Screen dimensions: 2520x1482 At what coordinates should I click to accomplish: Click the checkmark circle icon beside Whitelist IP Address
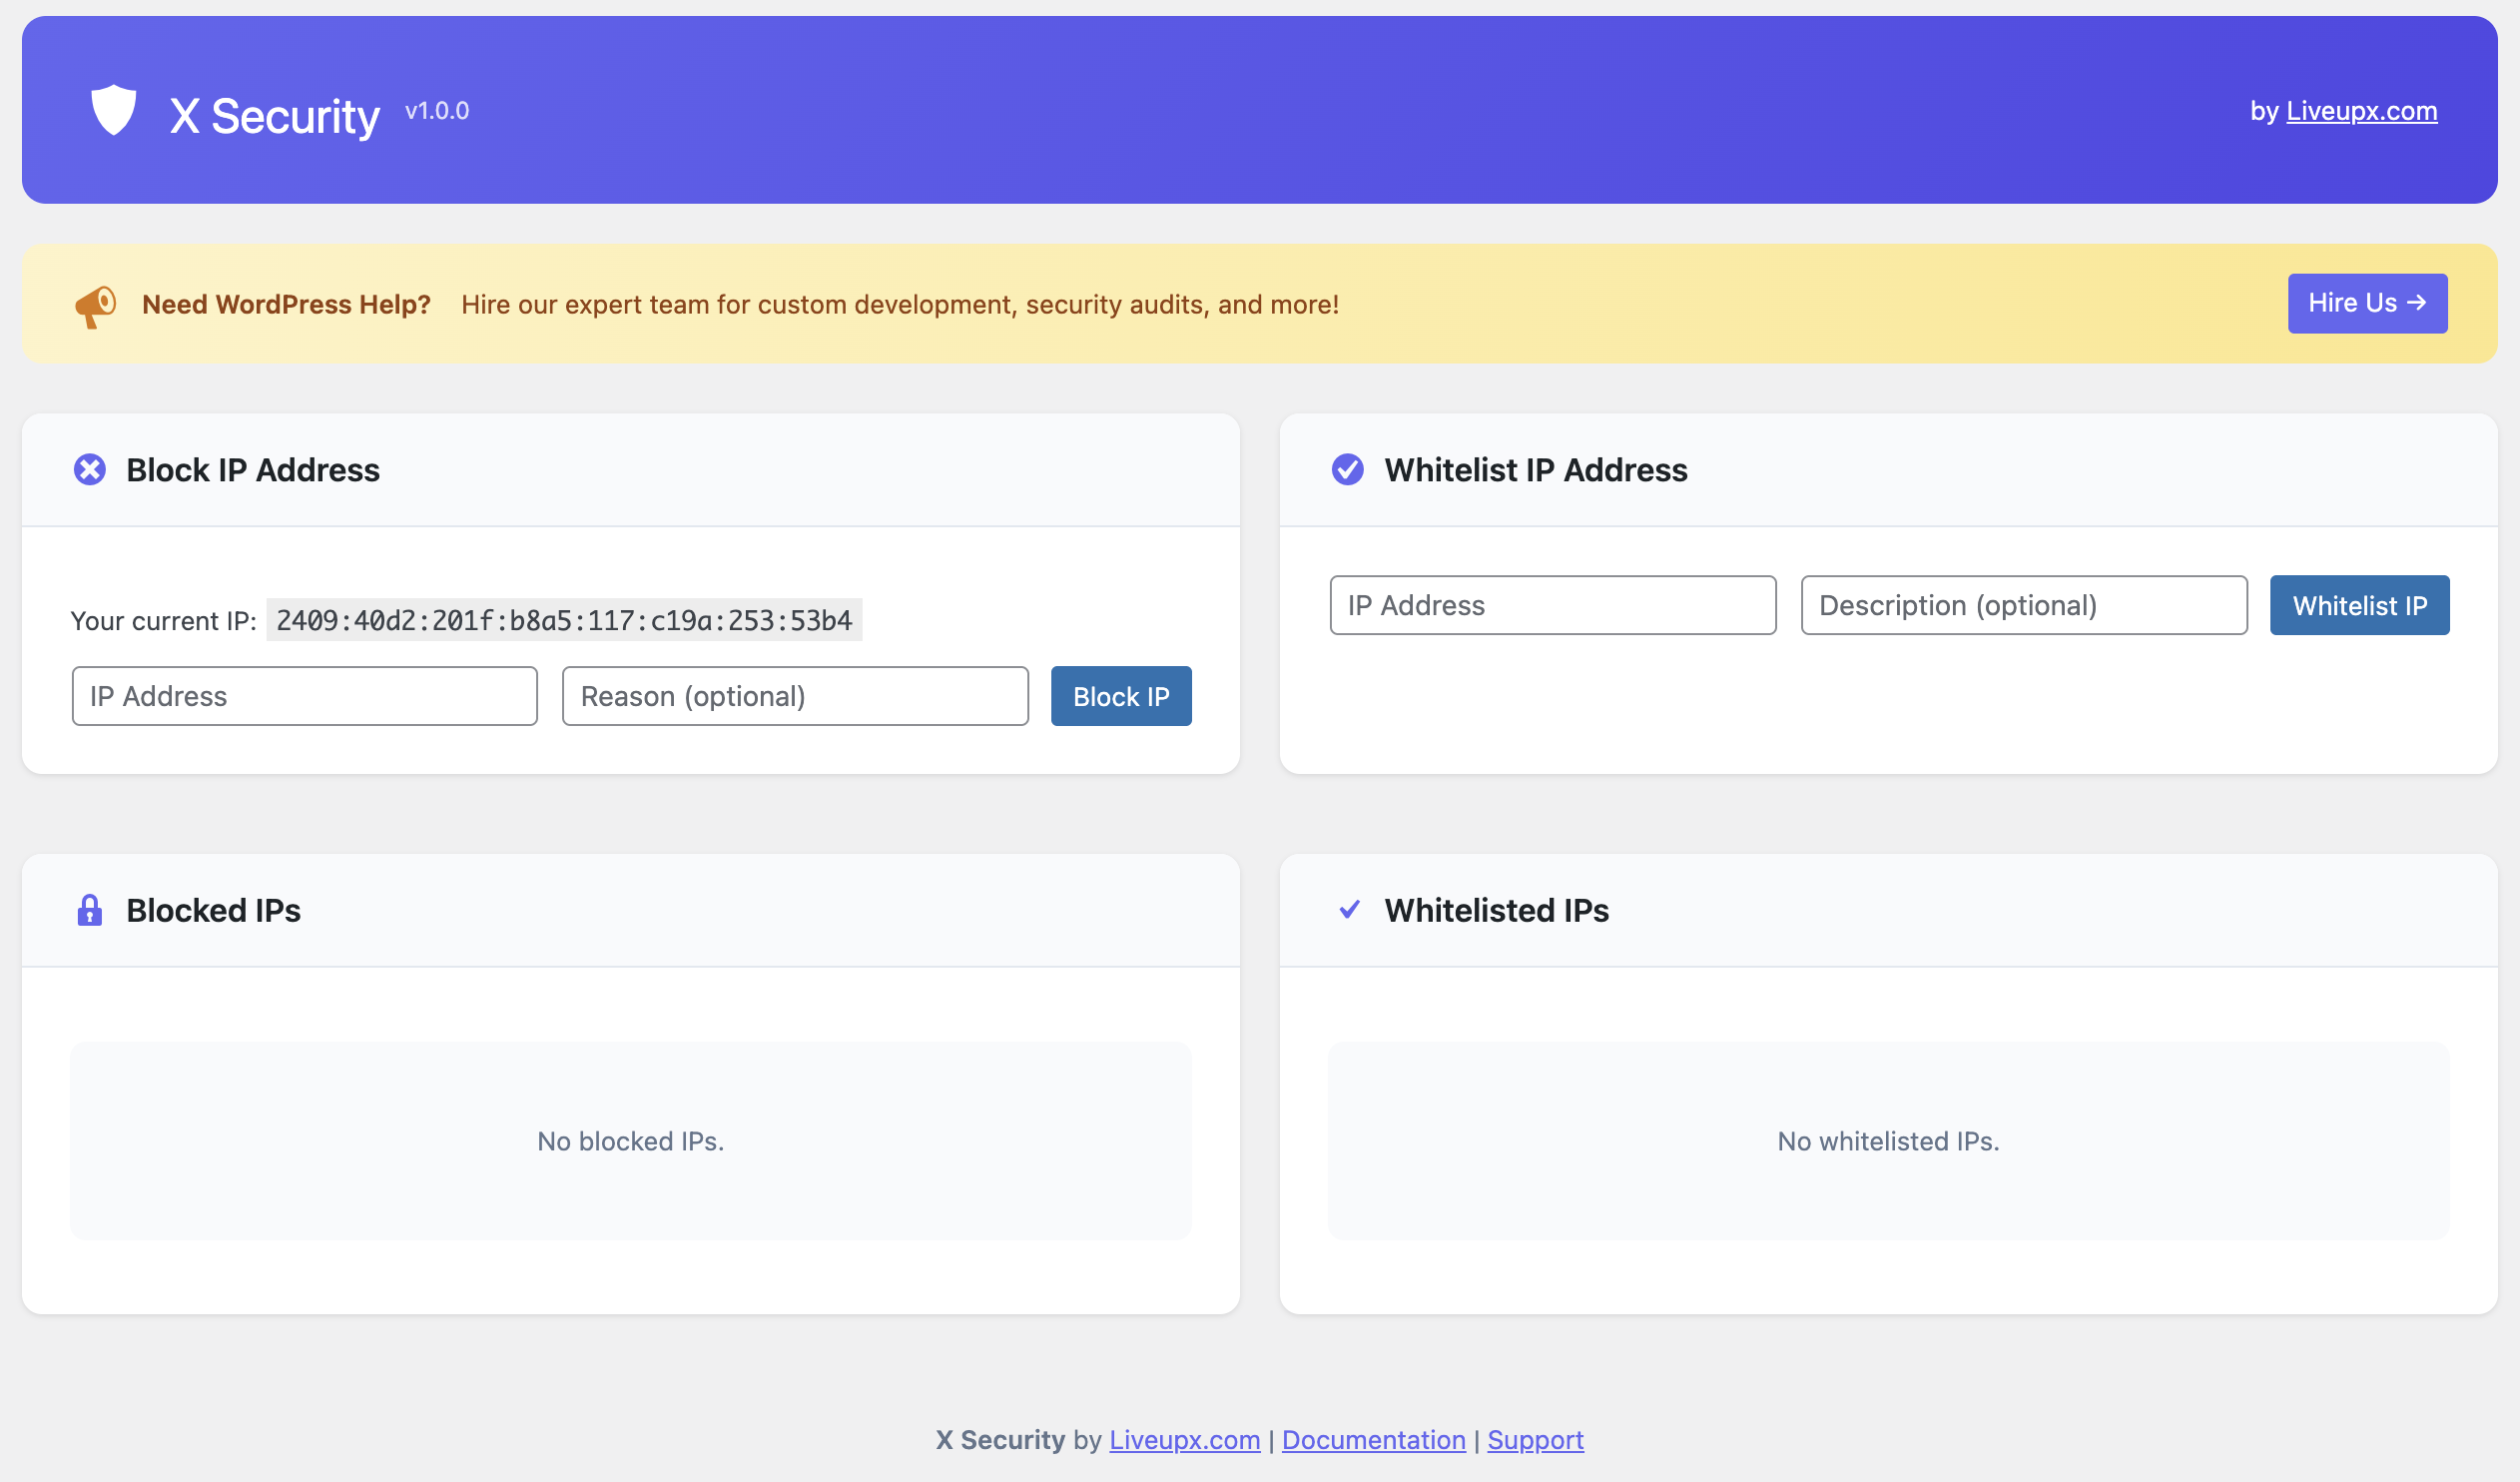pyautogui.click(x=1348, y=469)
